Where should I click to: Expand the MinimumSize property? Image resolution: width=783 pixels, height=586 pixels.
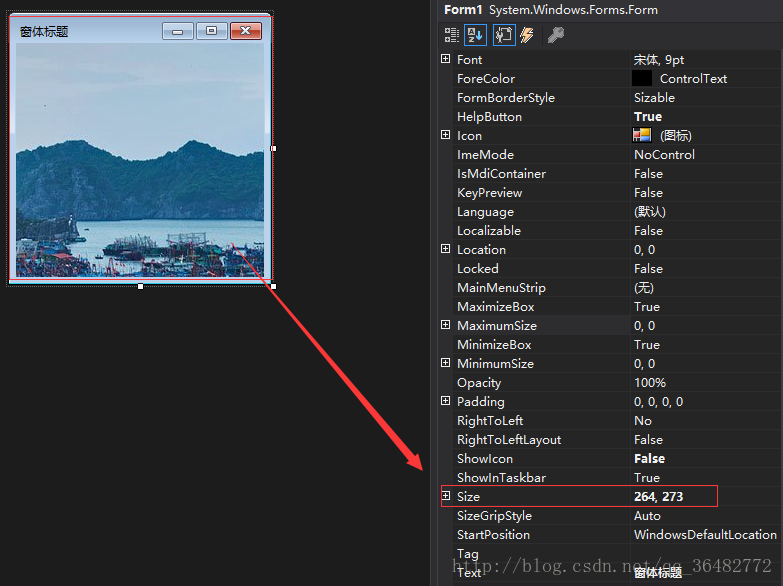445,363
